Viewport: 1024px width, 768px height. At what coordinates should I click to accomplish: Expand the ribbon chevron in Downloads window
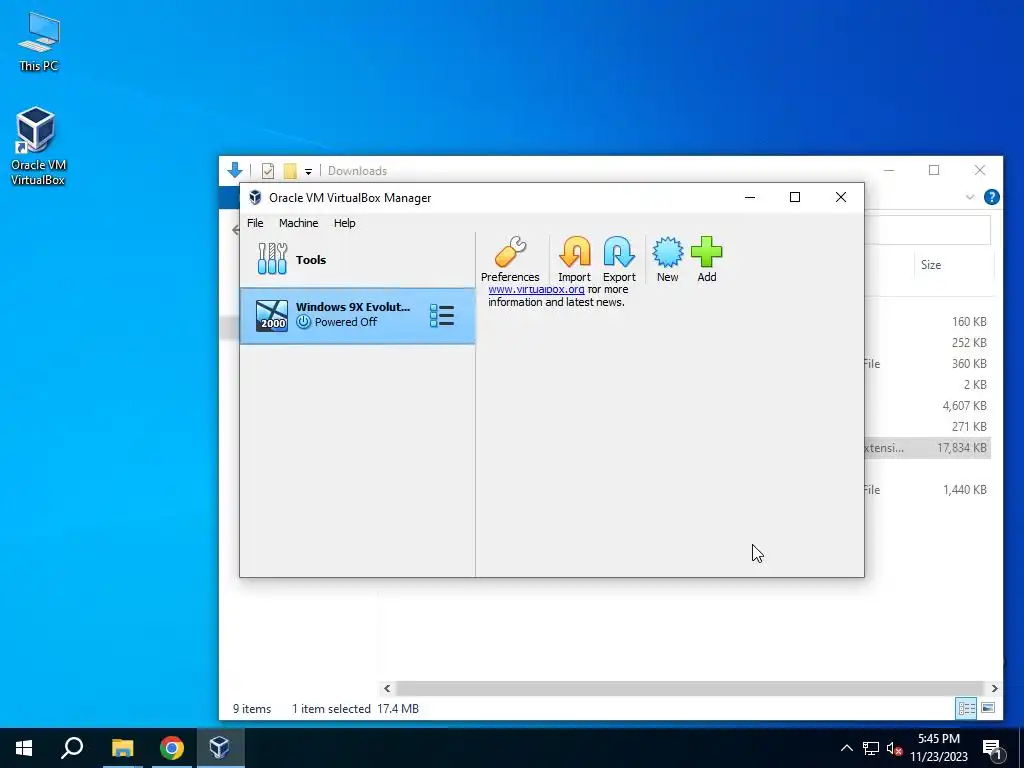(x=970, y=197)
